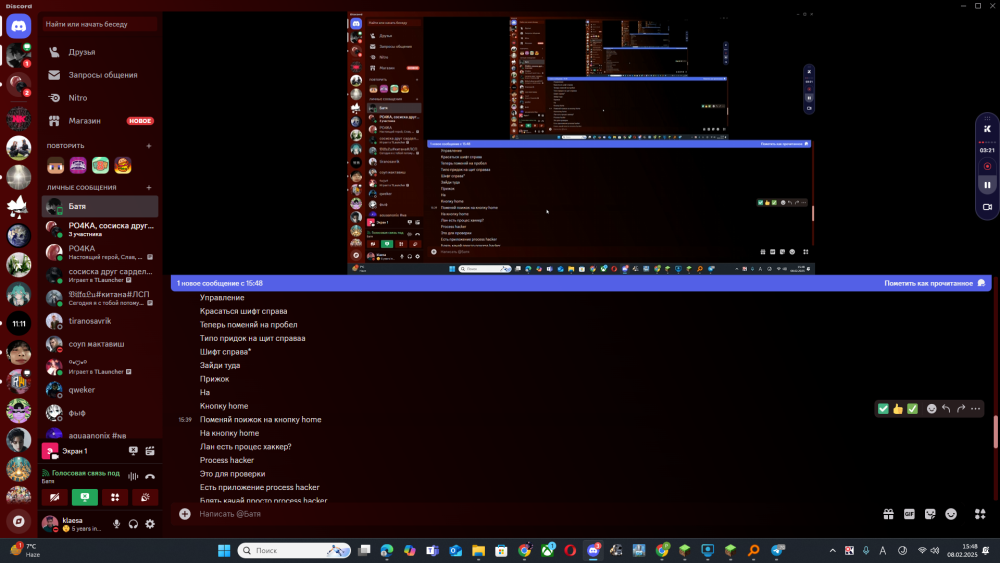Viewport: 1000px width, 563px height.
Task: Open DM with tiranosavrik
Action: click(x=100, y=321)
